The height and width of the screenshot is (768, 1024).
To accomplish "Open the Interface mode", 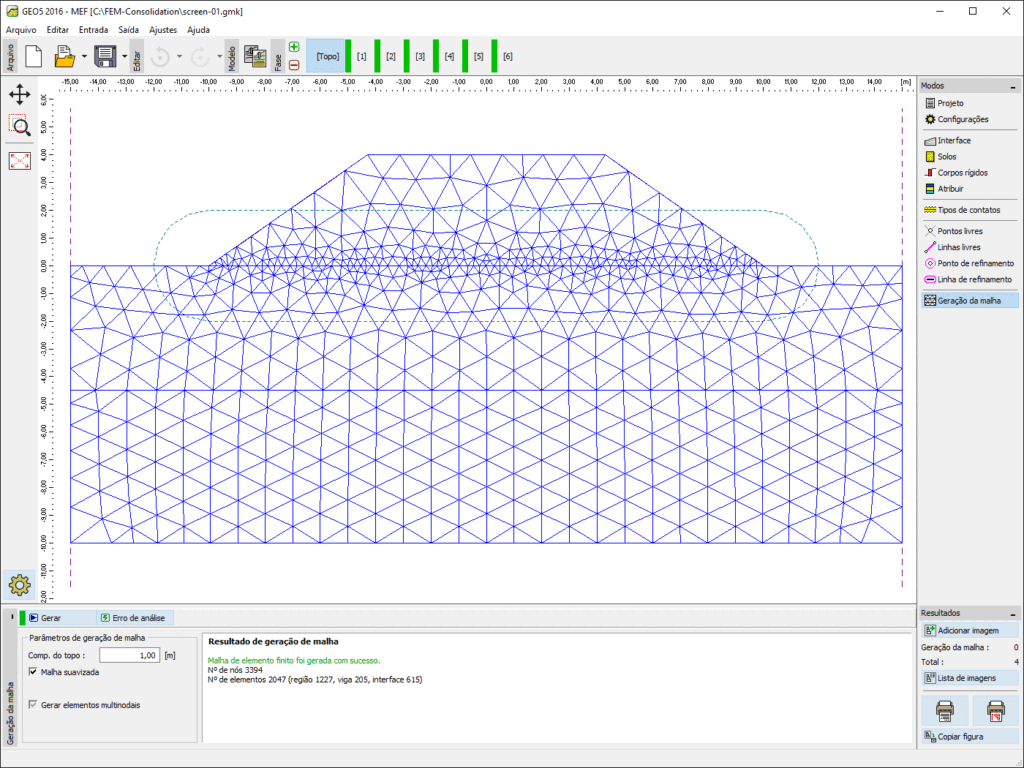I will [970, 140].
